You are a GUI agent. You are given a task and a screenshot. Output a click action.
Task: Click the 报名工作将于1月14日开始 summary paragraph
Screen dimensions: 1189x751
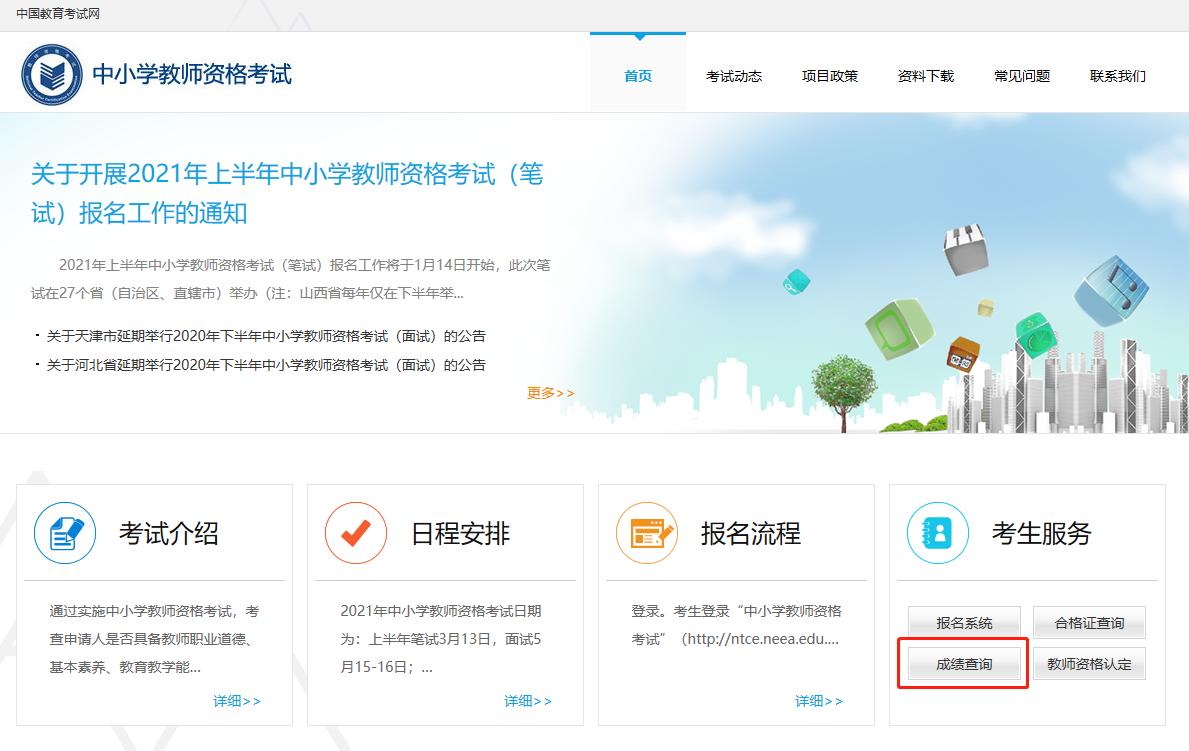coord(290,279)
